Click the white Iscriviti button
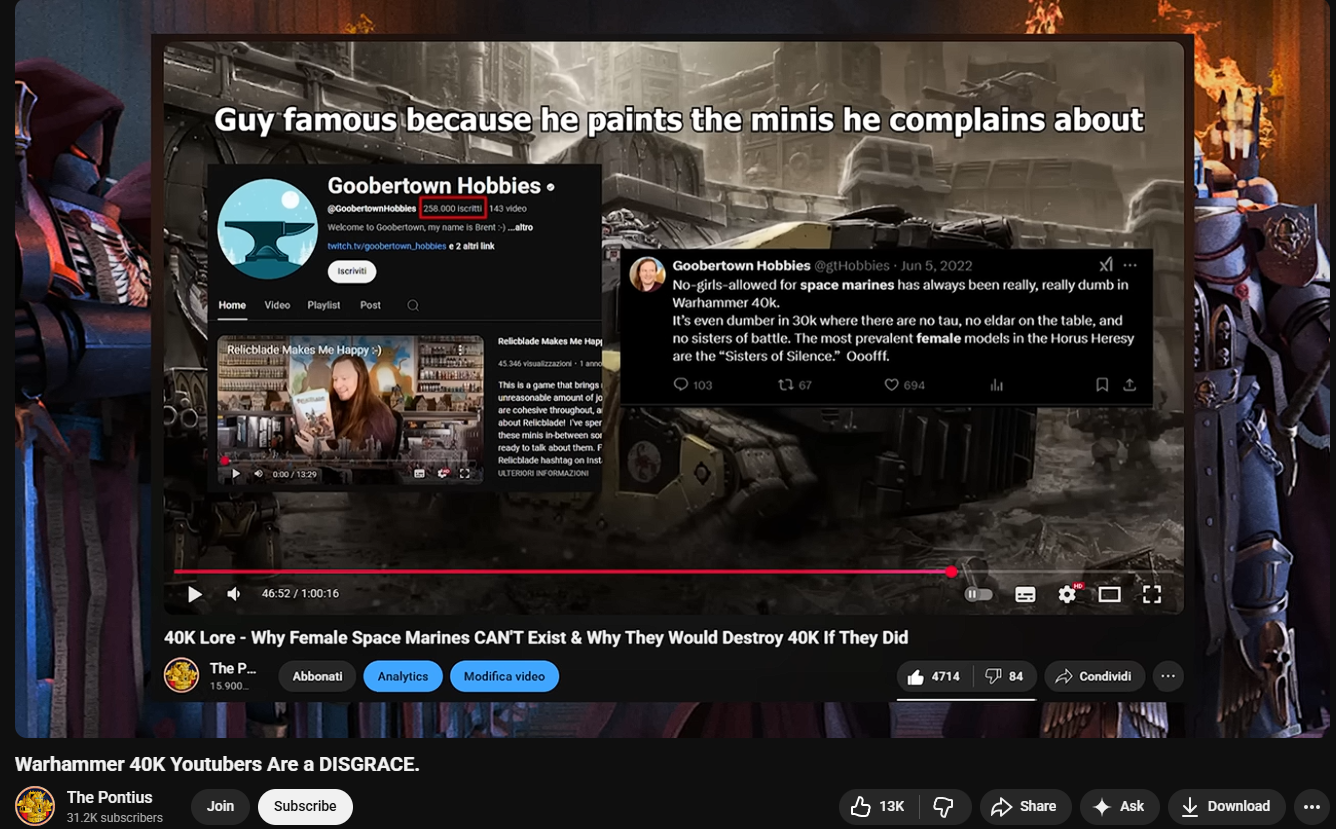 click(352, 271)
